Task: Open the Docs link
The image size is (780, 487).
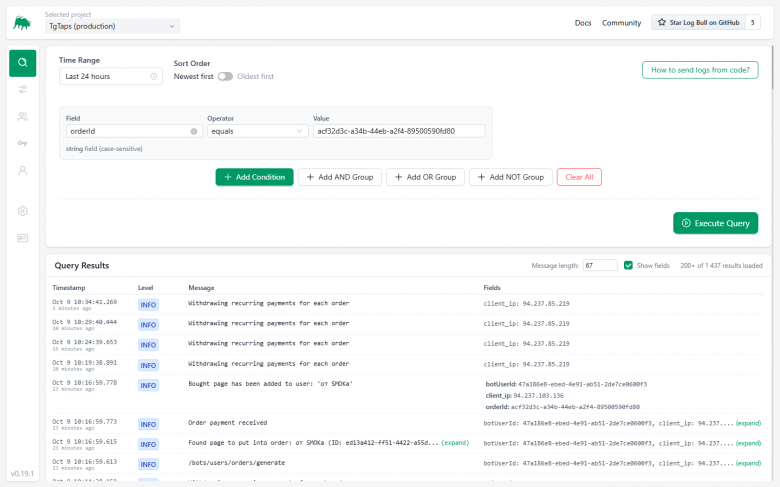Action: [583, 23]
